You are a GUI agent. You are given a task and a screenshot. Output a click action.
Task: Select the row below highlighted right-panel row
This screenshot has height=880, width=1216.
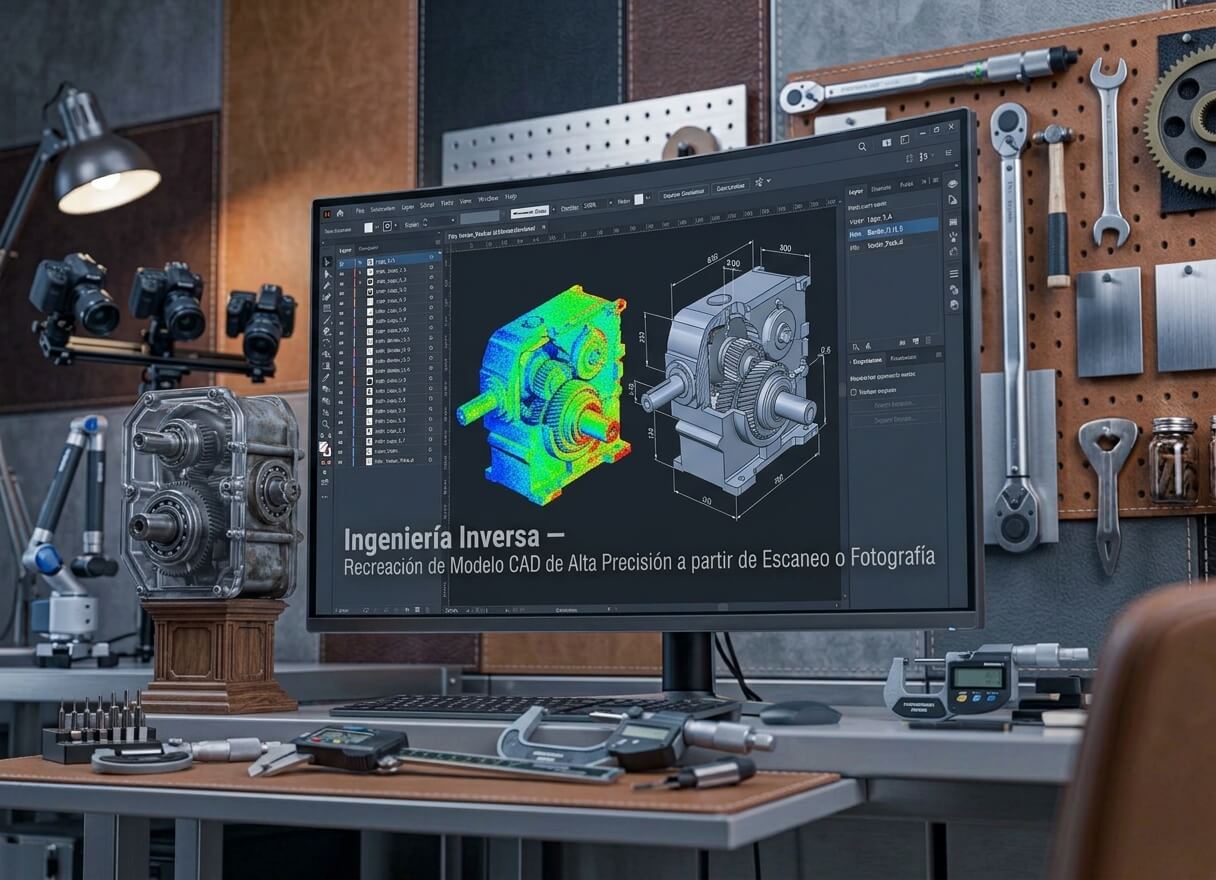pos(892,244)
